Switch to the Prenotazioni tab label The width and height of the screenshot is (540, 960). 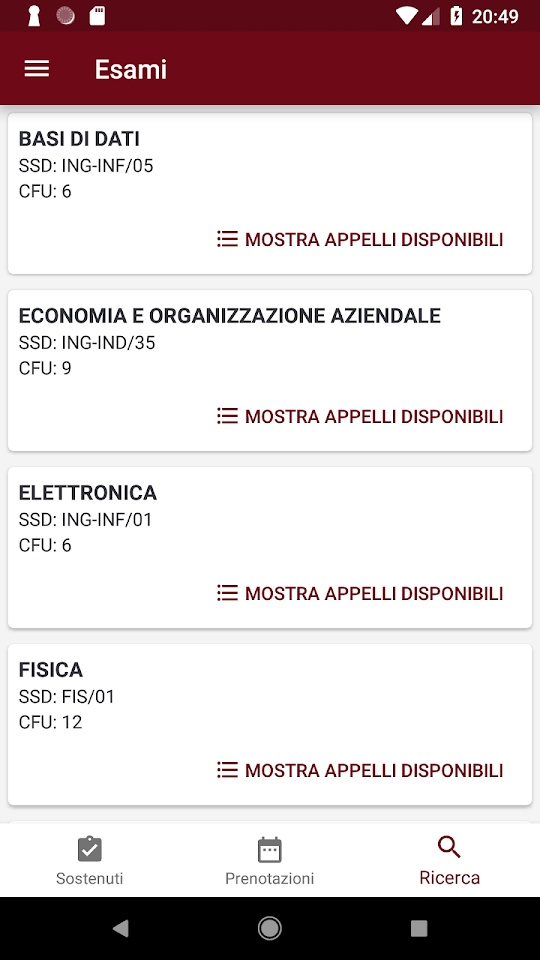[269, 879]
